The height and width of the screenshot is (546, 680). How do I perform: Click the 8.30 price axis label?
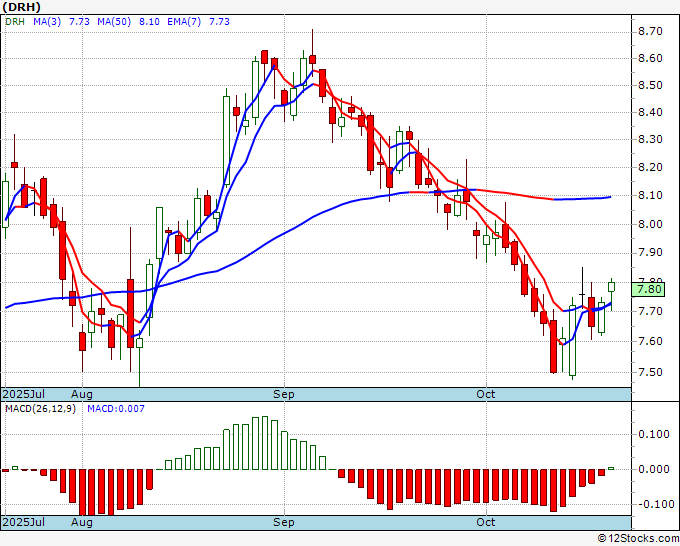(650, 139)
